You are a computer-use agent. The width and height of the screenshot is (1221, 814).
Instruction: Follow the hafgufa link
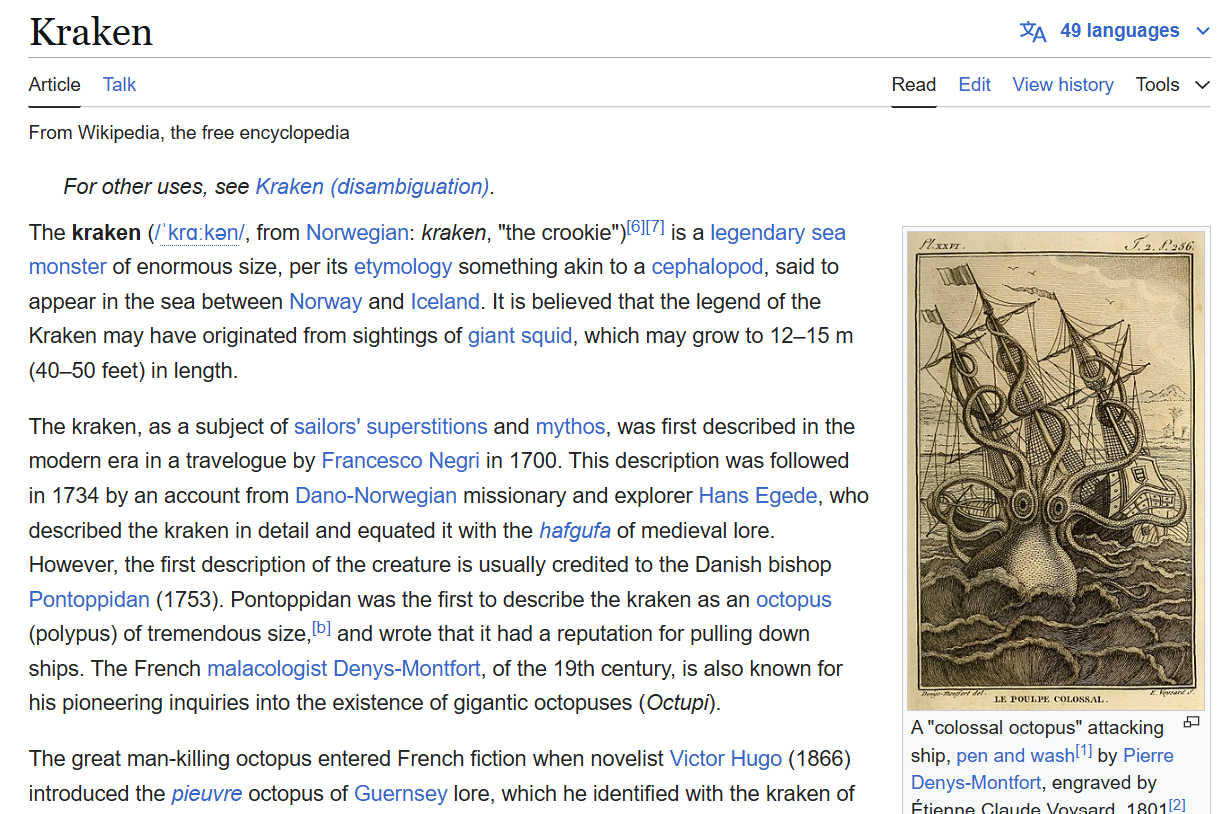(575, 530)
